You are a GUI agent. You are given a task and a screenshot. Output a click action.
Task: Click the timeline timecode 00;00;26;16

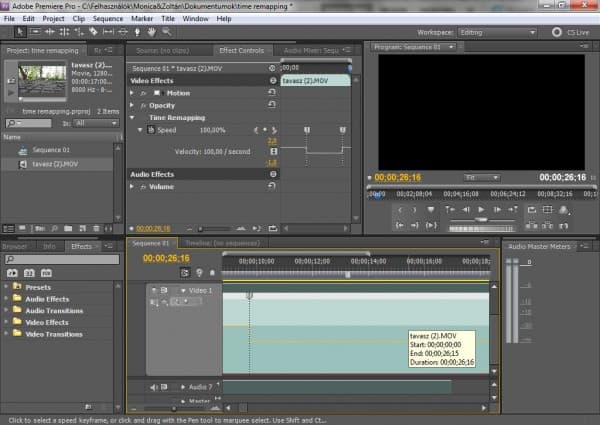[x=167, y=258]
